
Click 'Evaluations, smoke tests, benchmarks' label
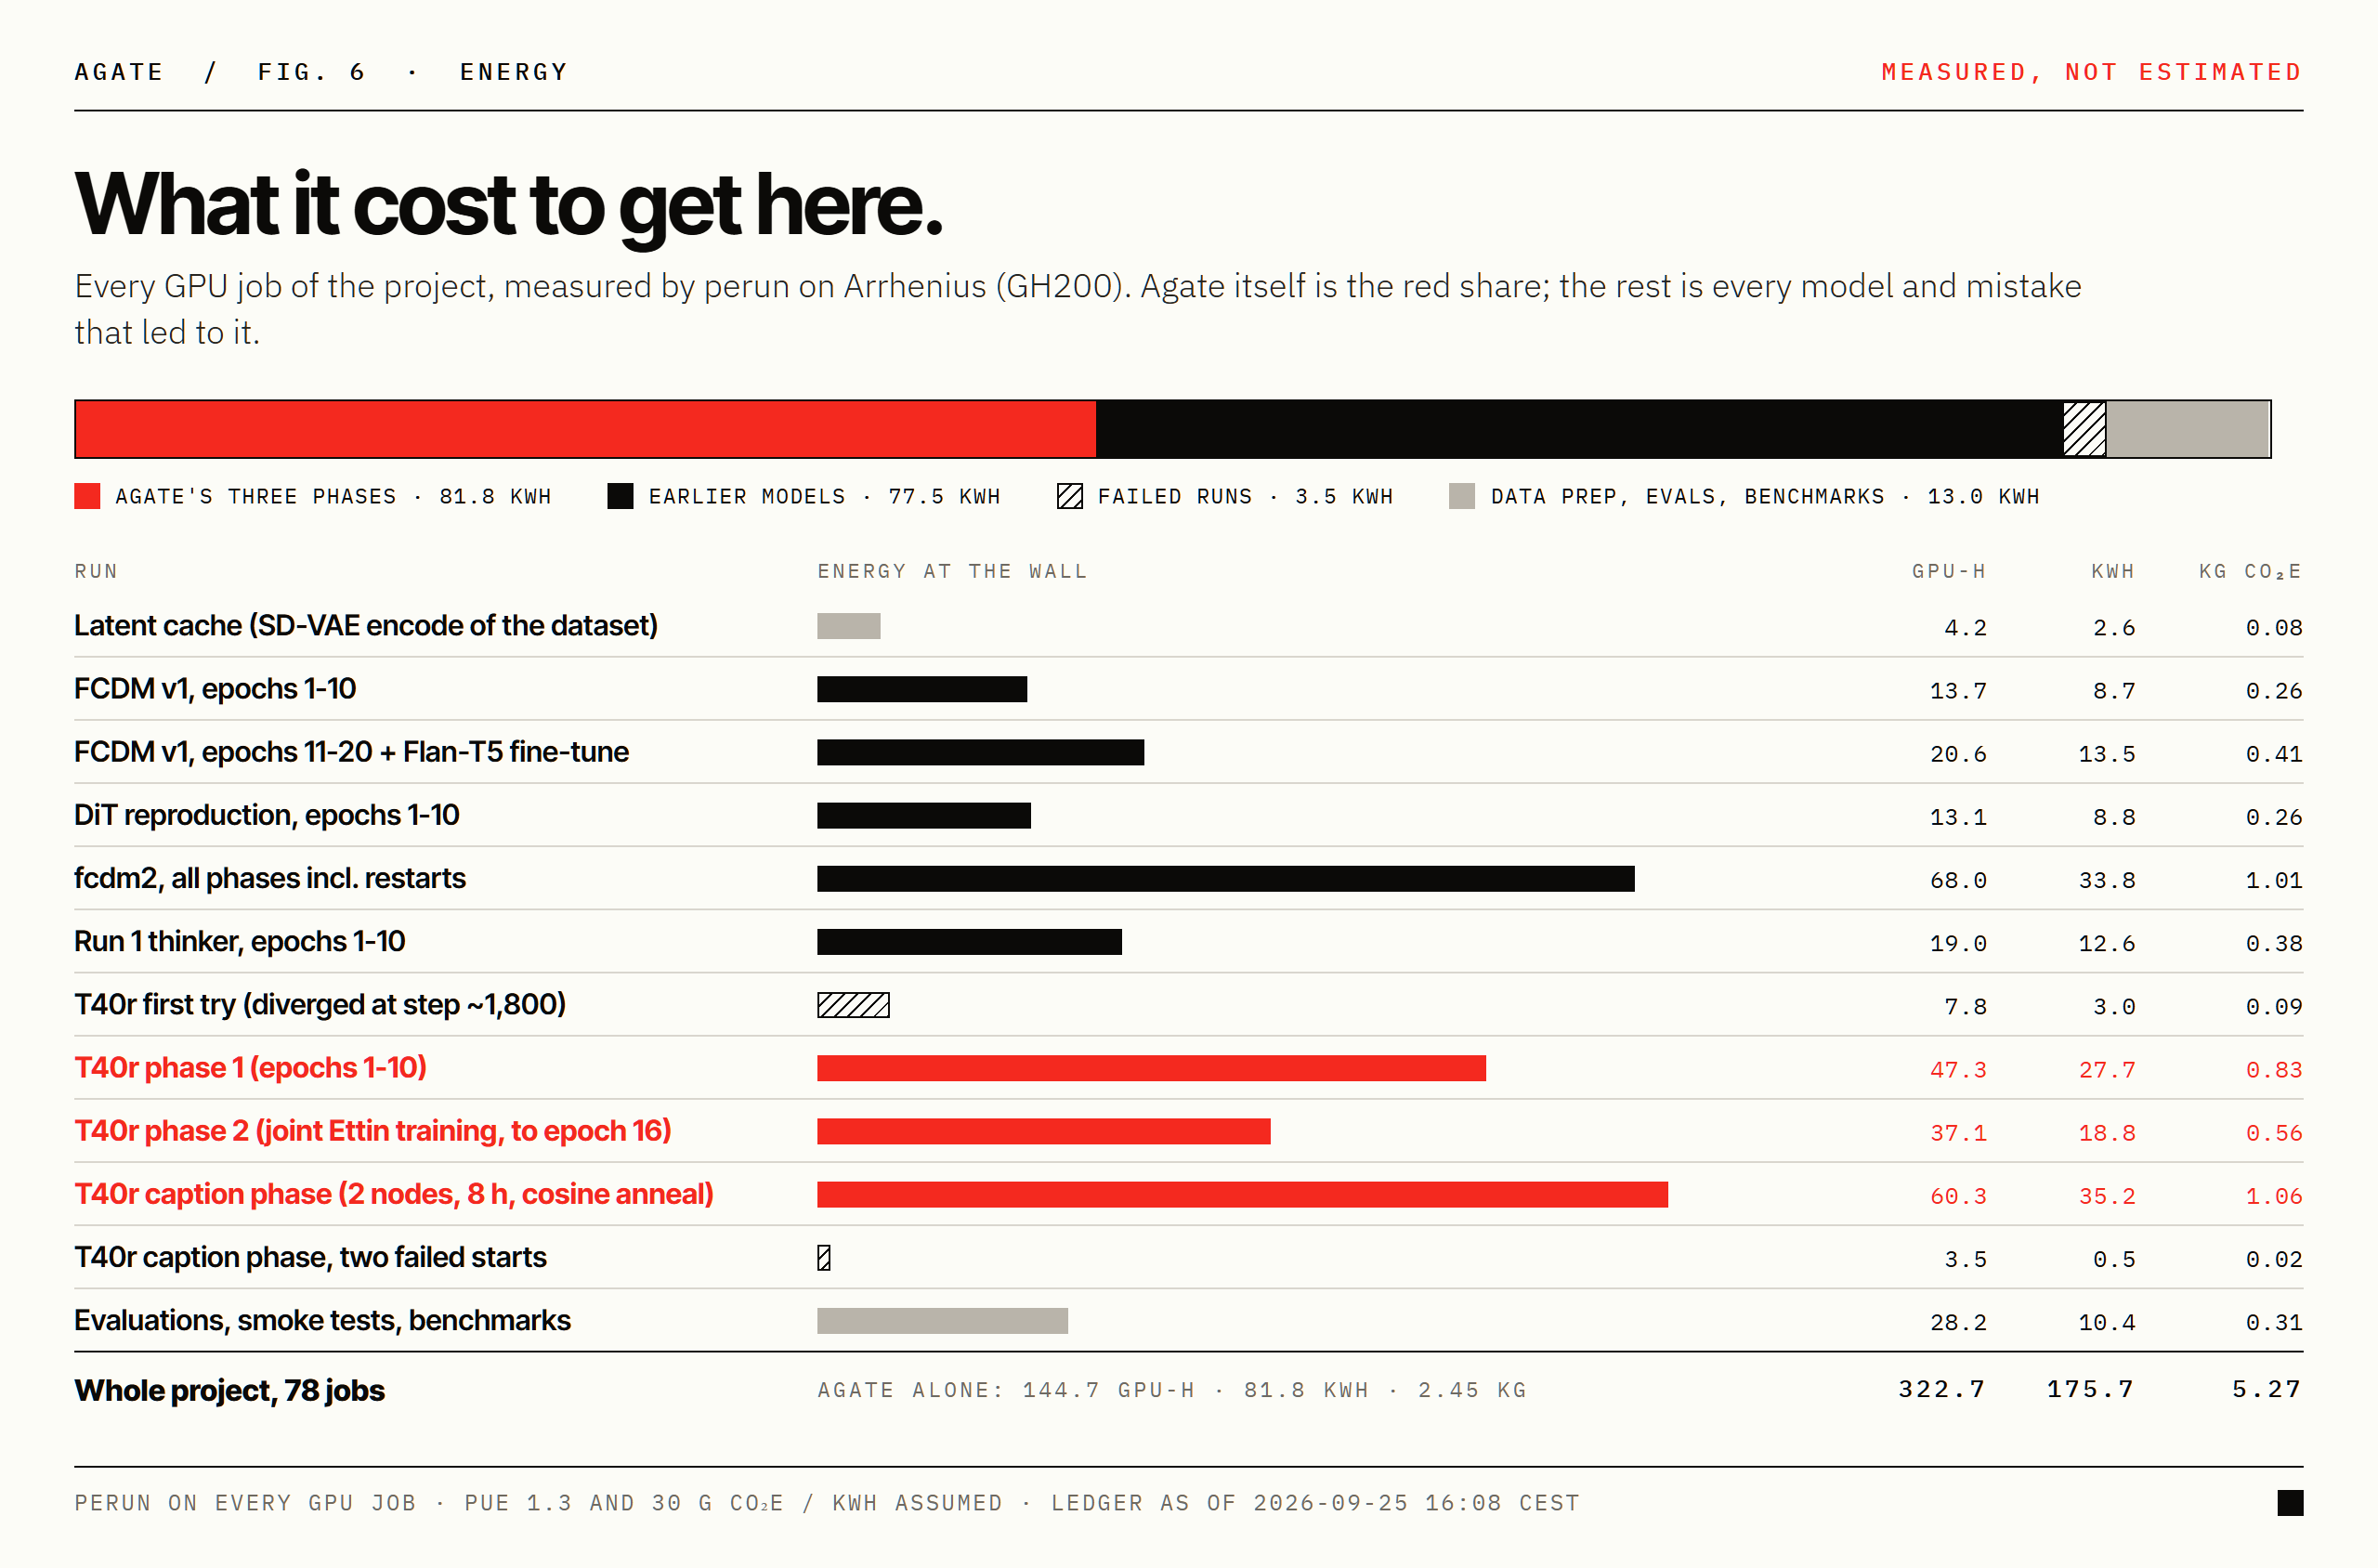point(322,1320)
